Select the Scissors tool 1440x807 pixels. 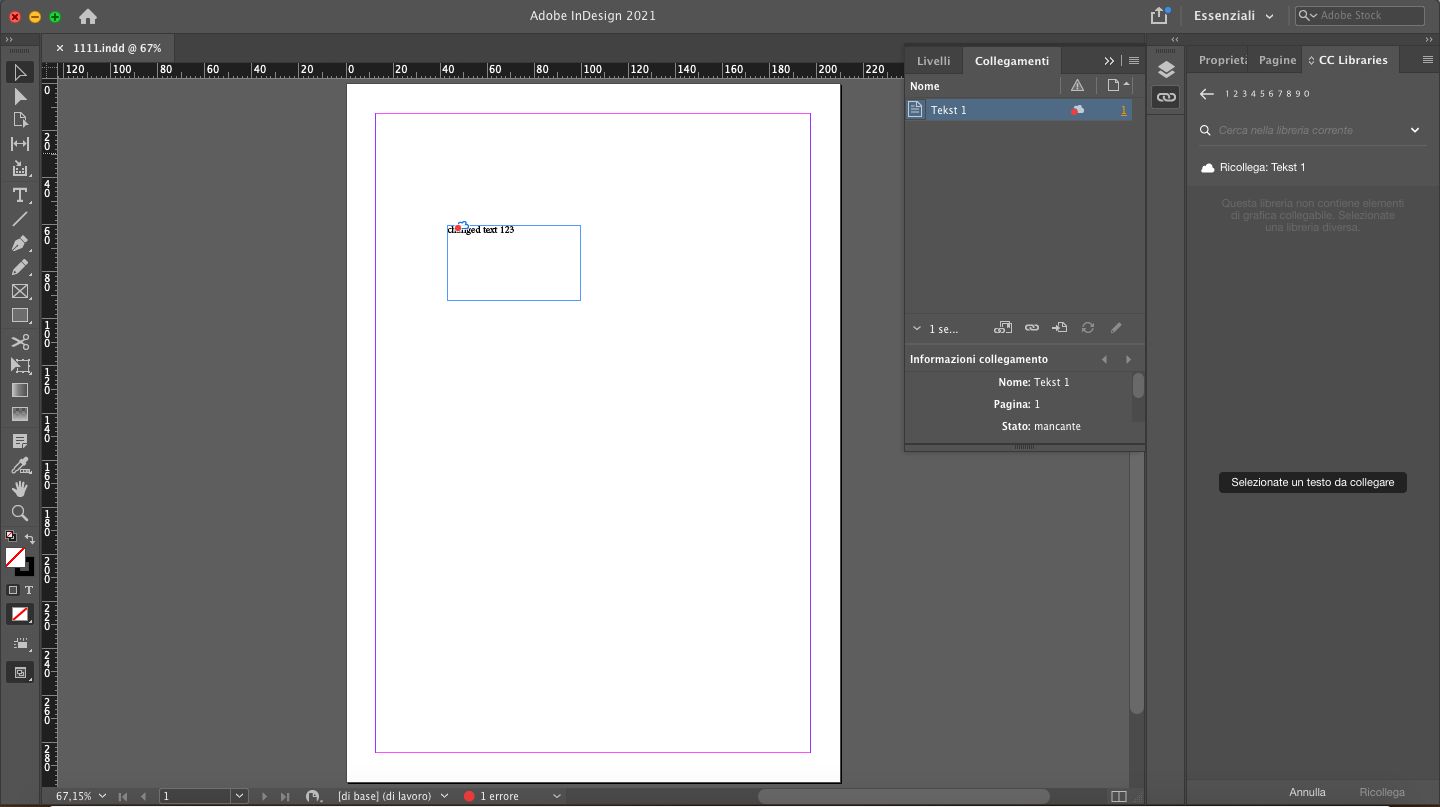[20, 341]
